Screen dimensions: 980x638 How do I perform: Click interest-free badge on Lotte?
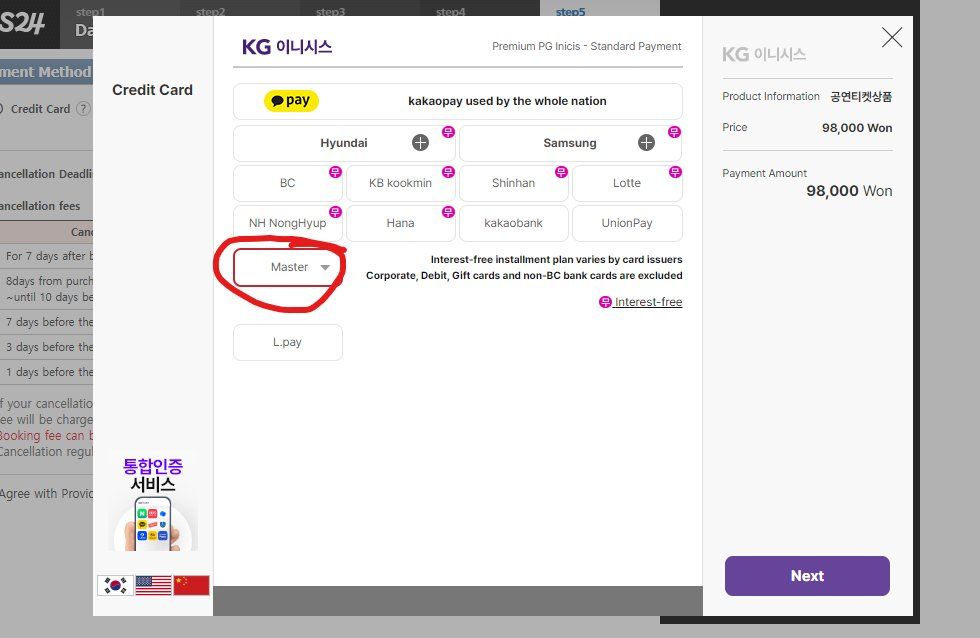click(x=675, y=172)
